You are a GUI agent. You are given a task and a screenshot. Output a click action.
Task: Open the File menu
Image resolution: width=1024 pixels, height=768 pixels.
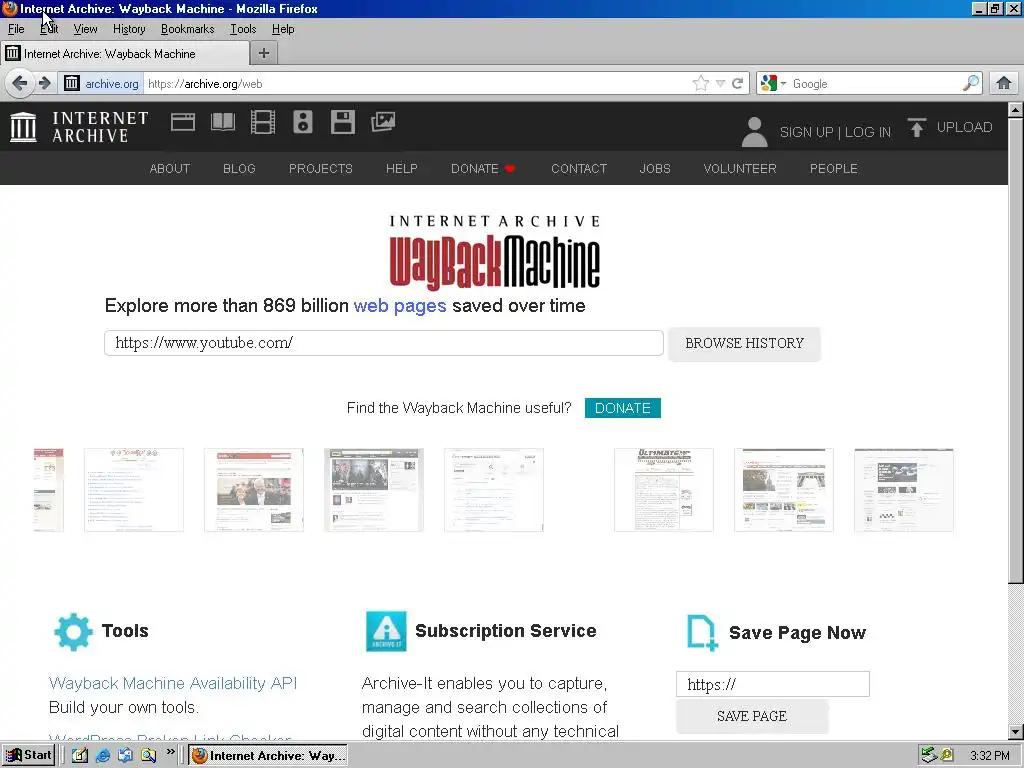16,29
